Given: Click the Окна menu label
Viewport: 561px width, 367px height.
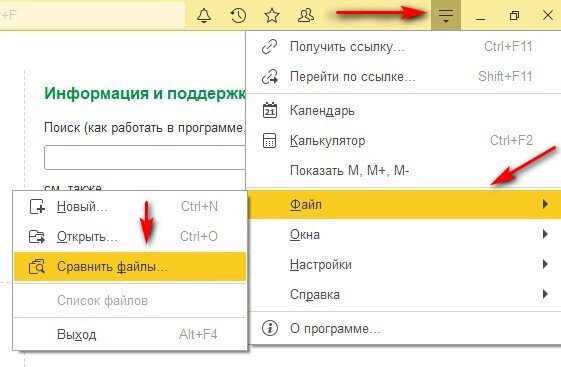Looking at the screenshot, I should (x=304, y=235).
